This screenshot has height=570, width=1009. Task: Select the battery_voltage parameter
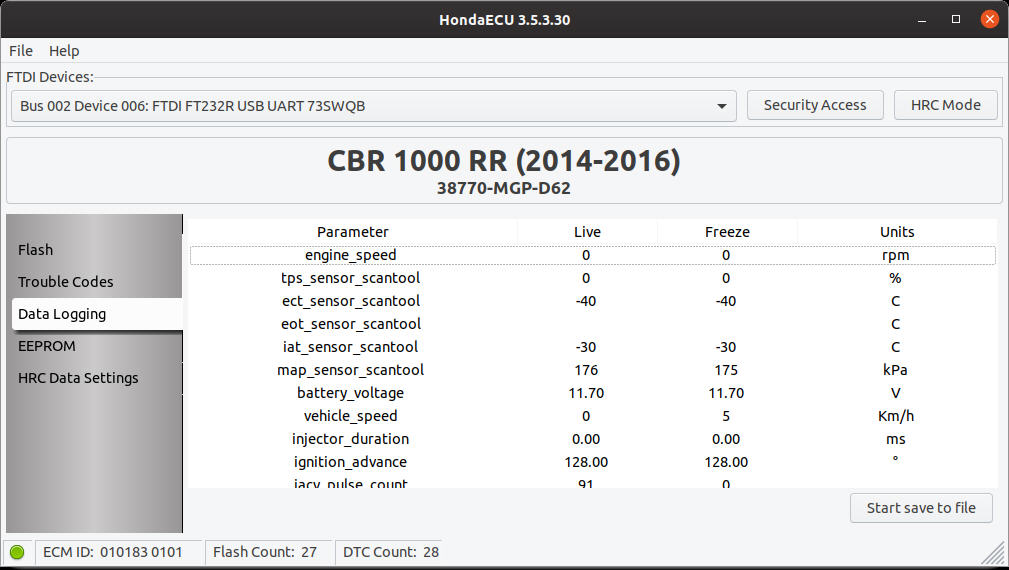351,393
